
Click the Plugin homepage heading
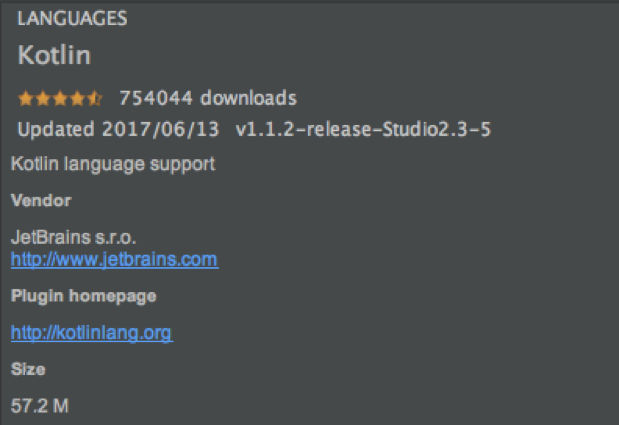pos(83,297)
